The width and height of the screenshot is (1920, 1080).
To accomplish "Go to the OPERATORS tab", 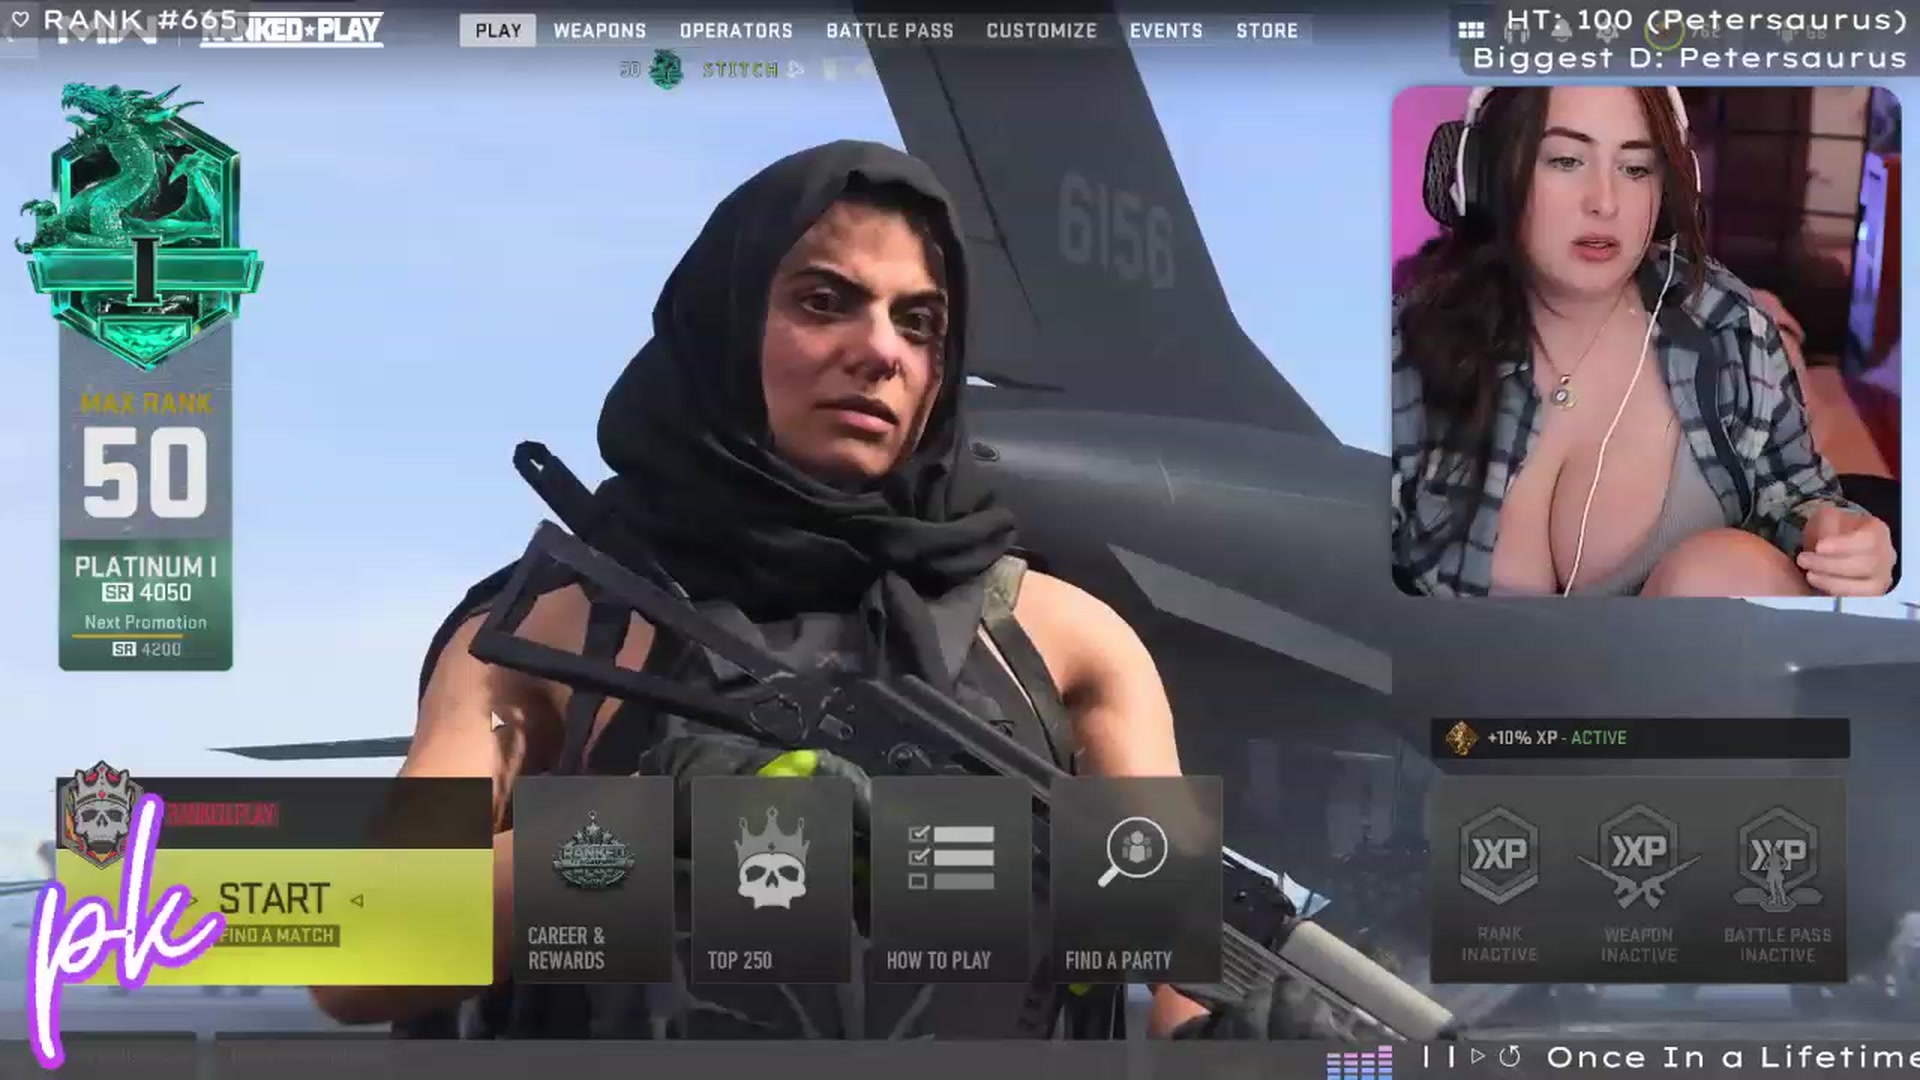I will click(x=736, y=31).
